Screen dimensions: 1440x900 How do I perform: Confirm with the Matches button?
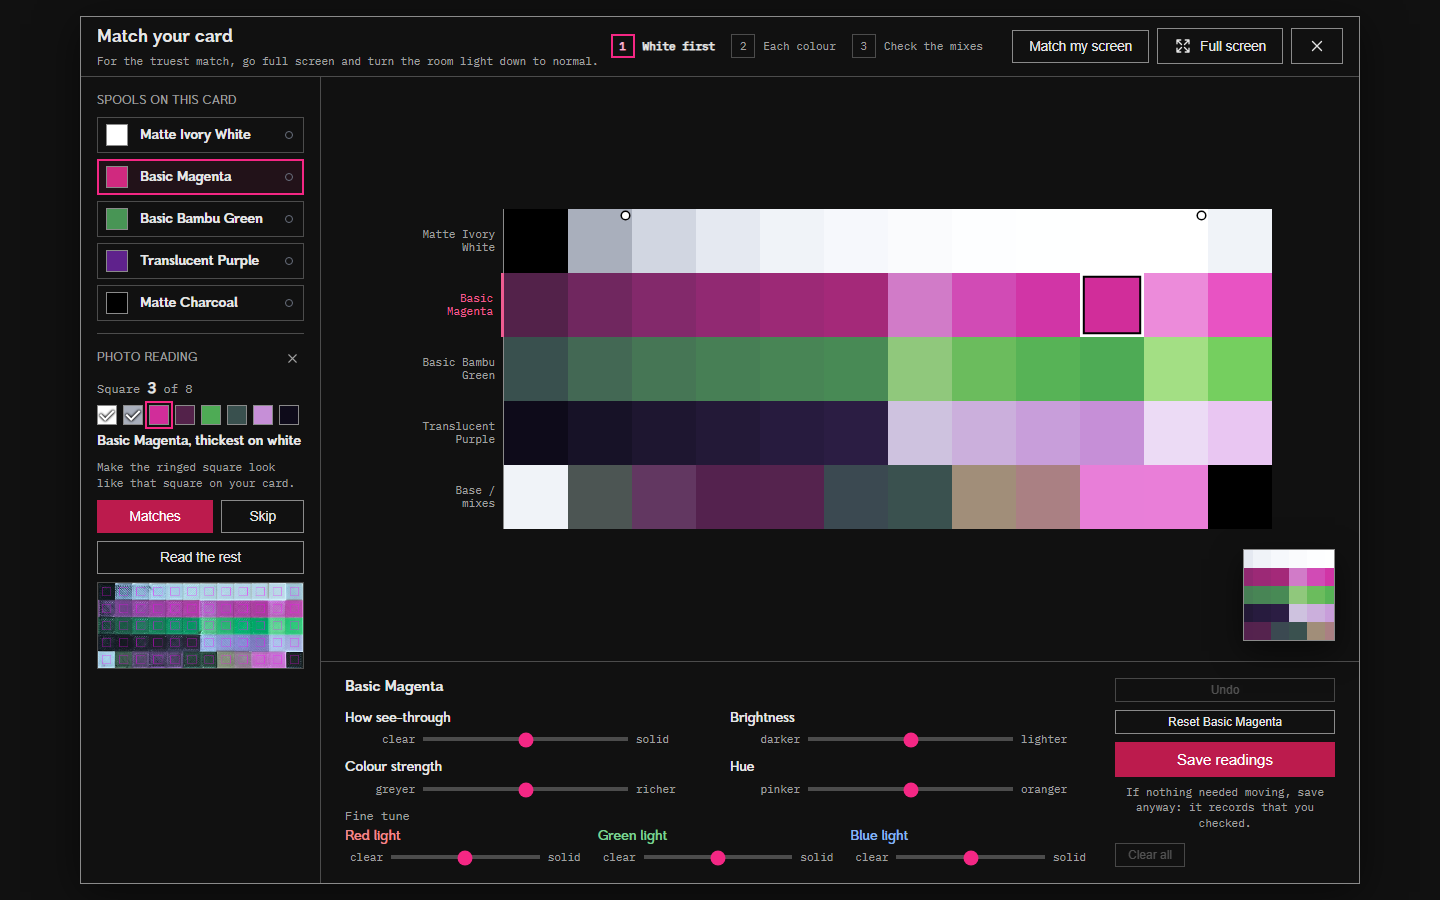pyautogui.click(x=155, y=516)
